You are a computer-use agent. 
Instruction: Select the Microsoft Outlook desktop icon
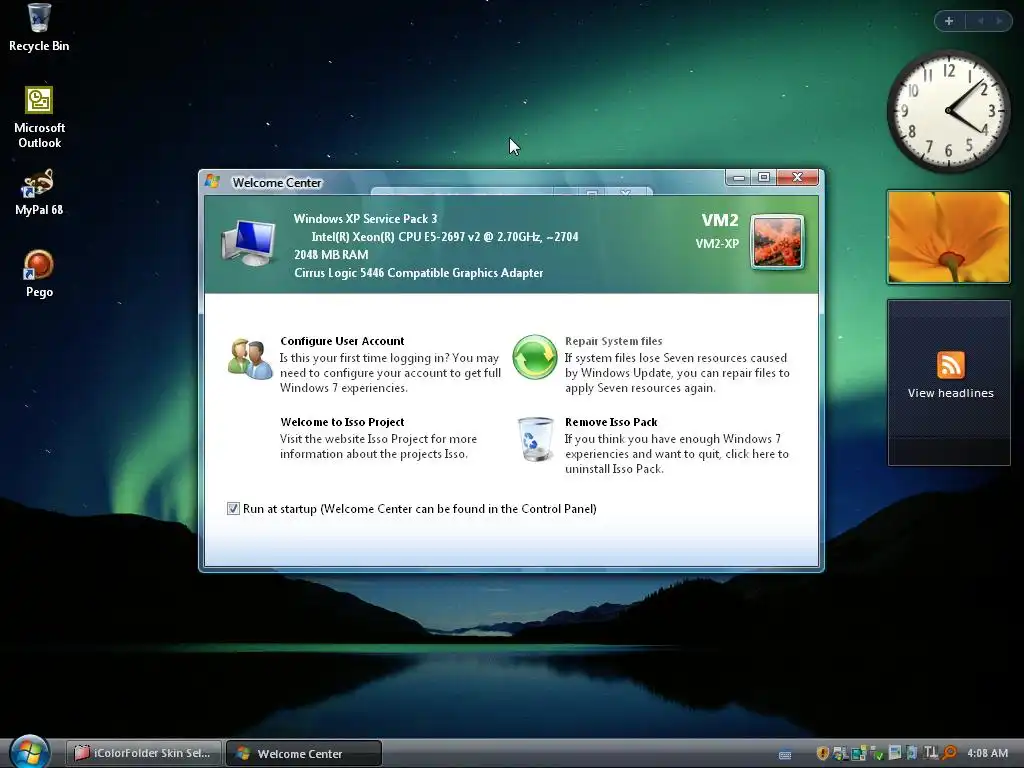point(39,118)
